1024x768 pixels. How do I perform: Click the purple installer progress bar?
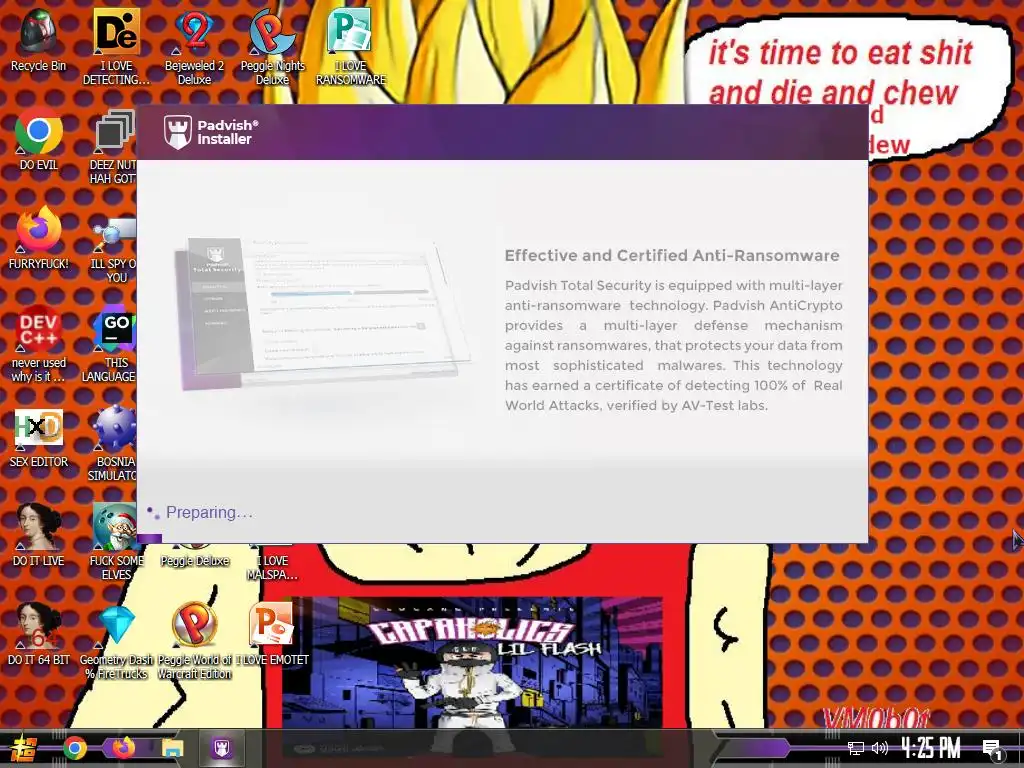point(150,539)
